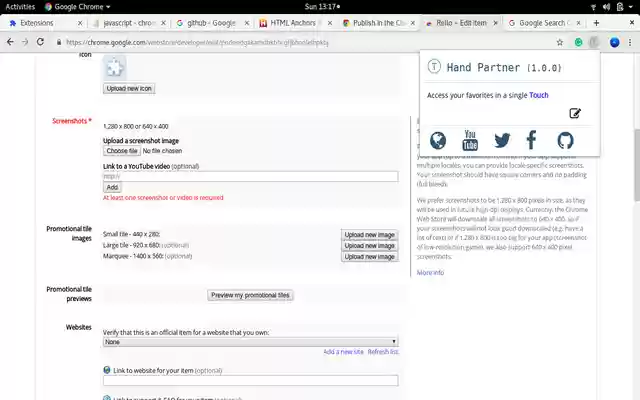
Task: Open the More info link
Action: 430,273
